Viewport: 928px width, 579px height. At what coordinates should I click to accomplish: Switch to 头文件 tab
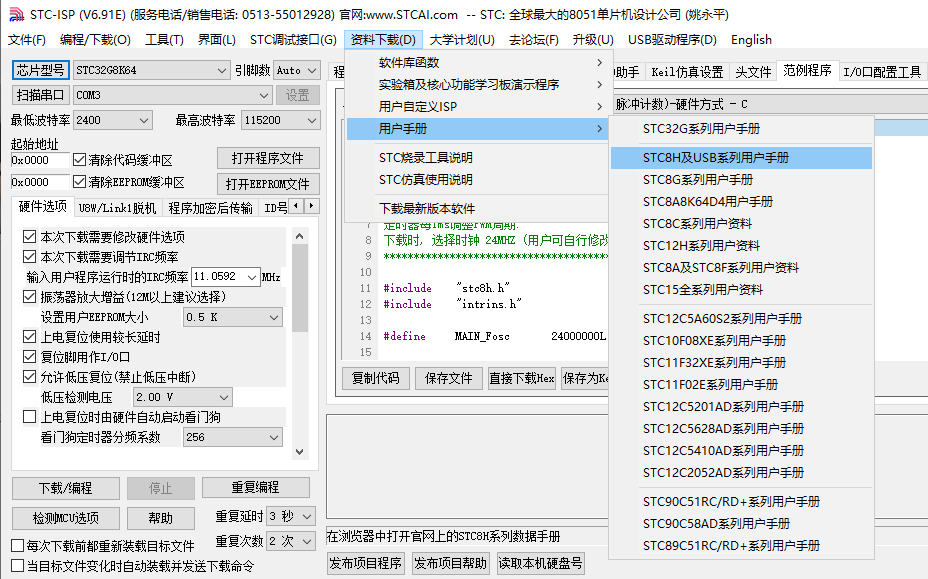pos(753,72)
